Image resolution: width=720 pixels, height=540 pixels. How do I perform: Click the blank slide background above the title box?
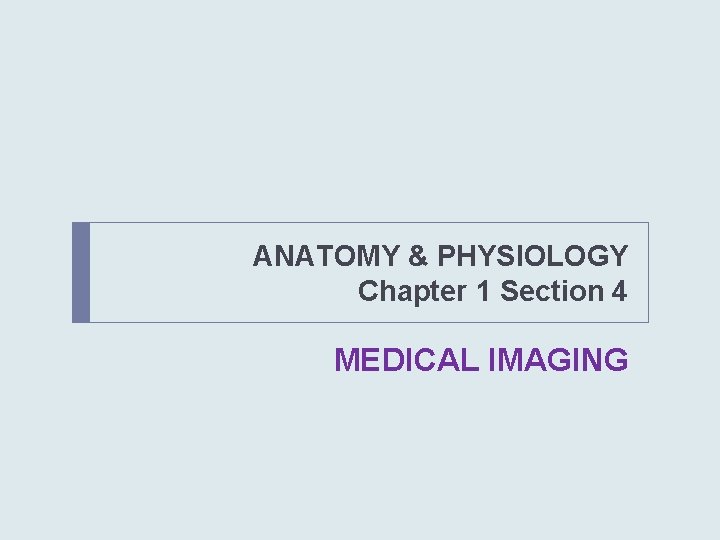(x=360, y=110)
